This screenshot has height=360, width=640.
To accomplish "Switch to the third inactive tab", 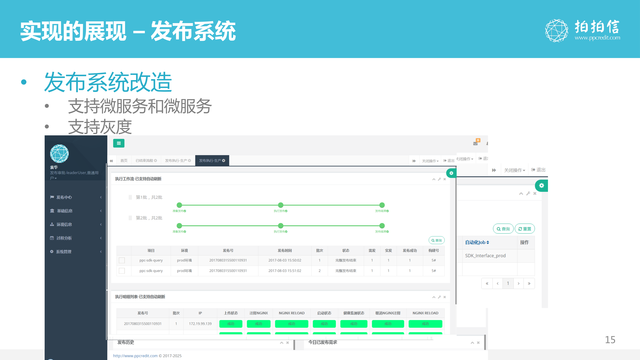I will click(x=178, y=160).
